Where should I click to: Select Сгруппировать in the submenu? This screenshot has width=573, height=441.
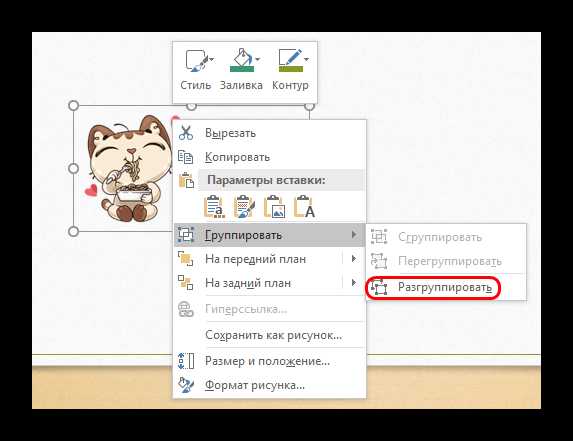coord(446,237)
